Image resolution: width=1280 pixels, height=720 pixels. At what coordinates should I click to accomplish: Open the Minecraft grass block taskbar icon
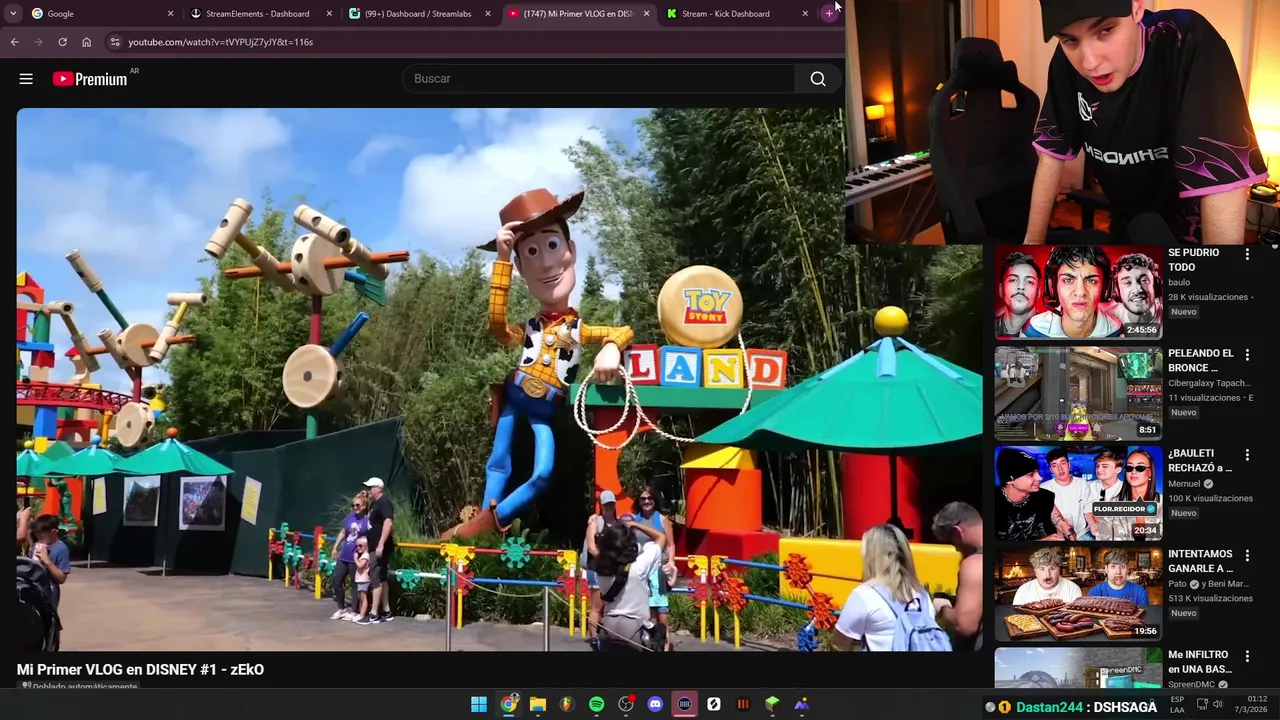[x=772, y=705]
